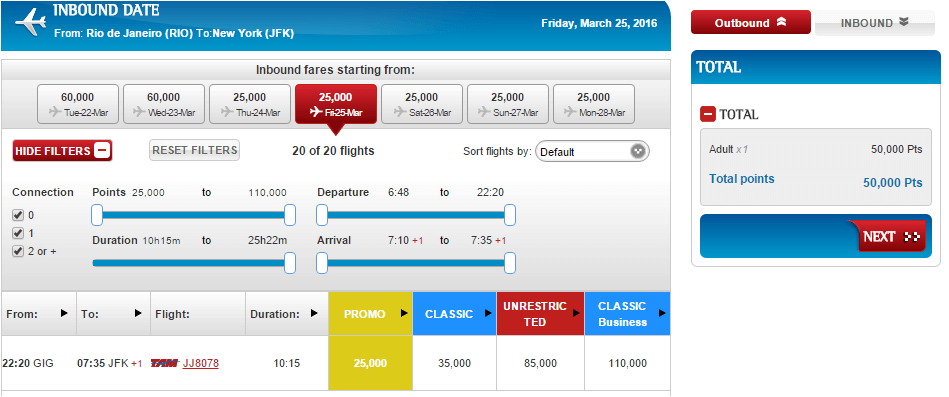Uncheck the 0 connections checkbox
The width and height of the screenshot is (949, 397).
click(18, 215)
